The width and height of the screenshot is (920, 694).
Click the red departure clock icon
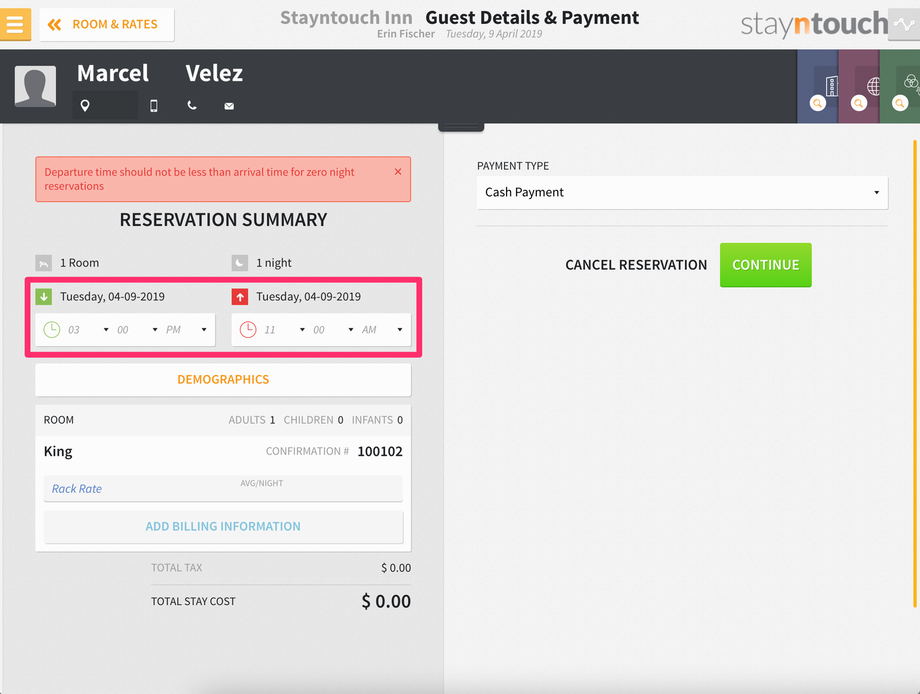pyautogui.click(x=248, y=330)
